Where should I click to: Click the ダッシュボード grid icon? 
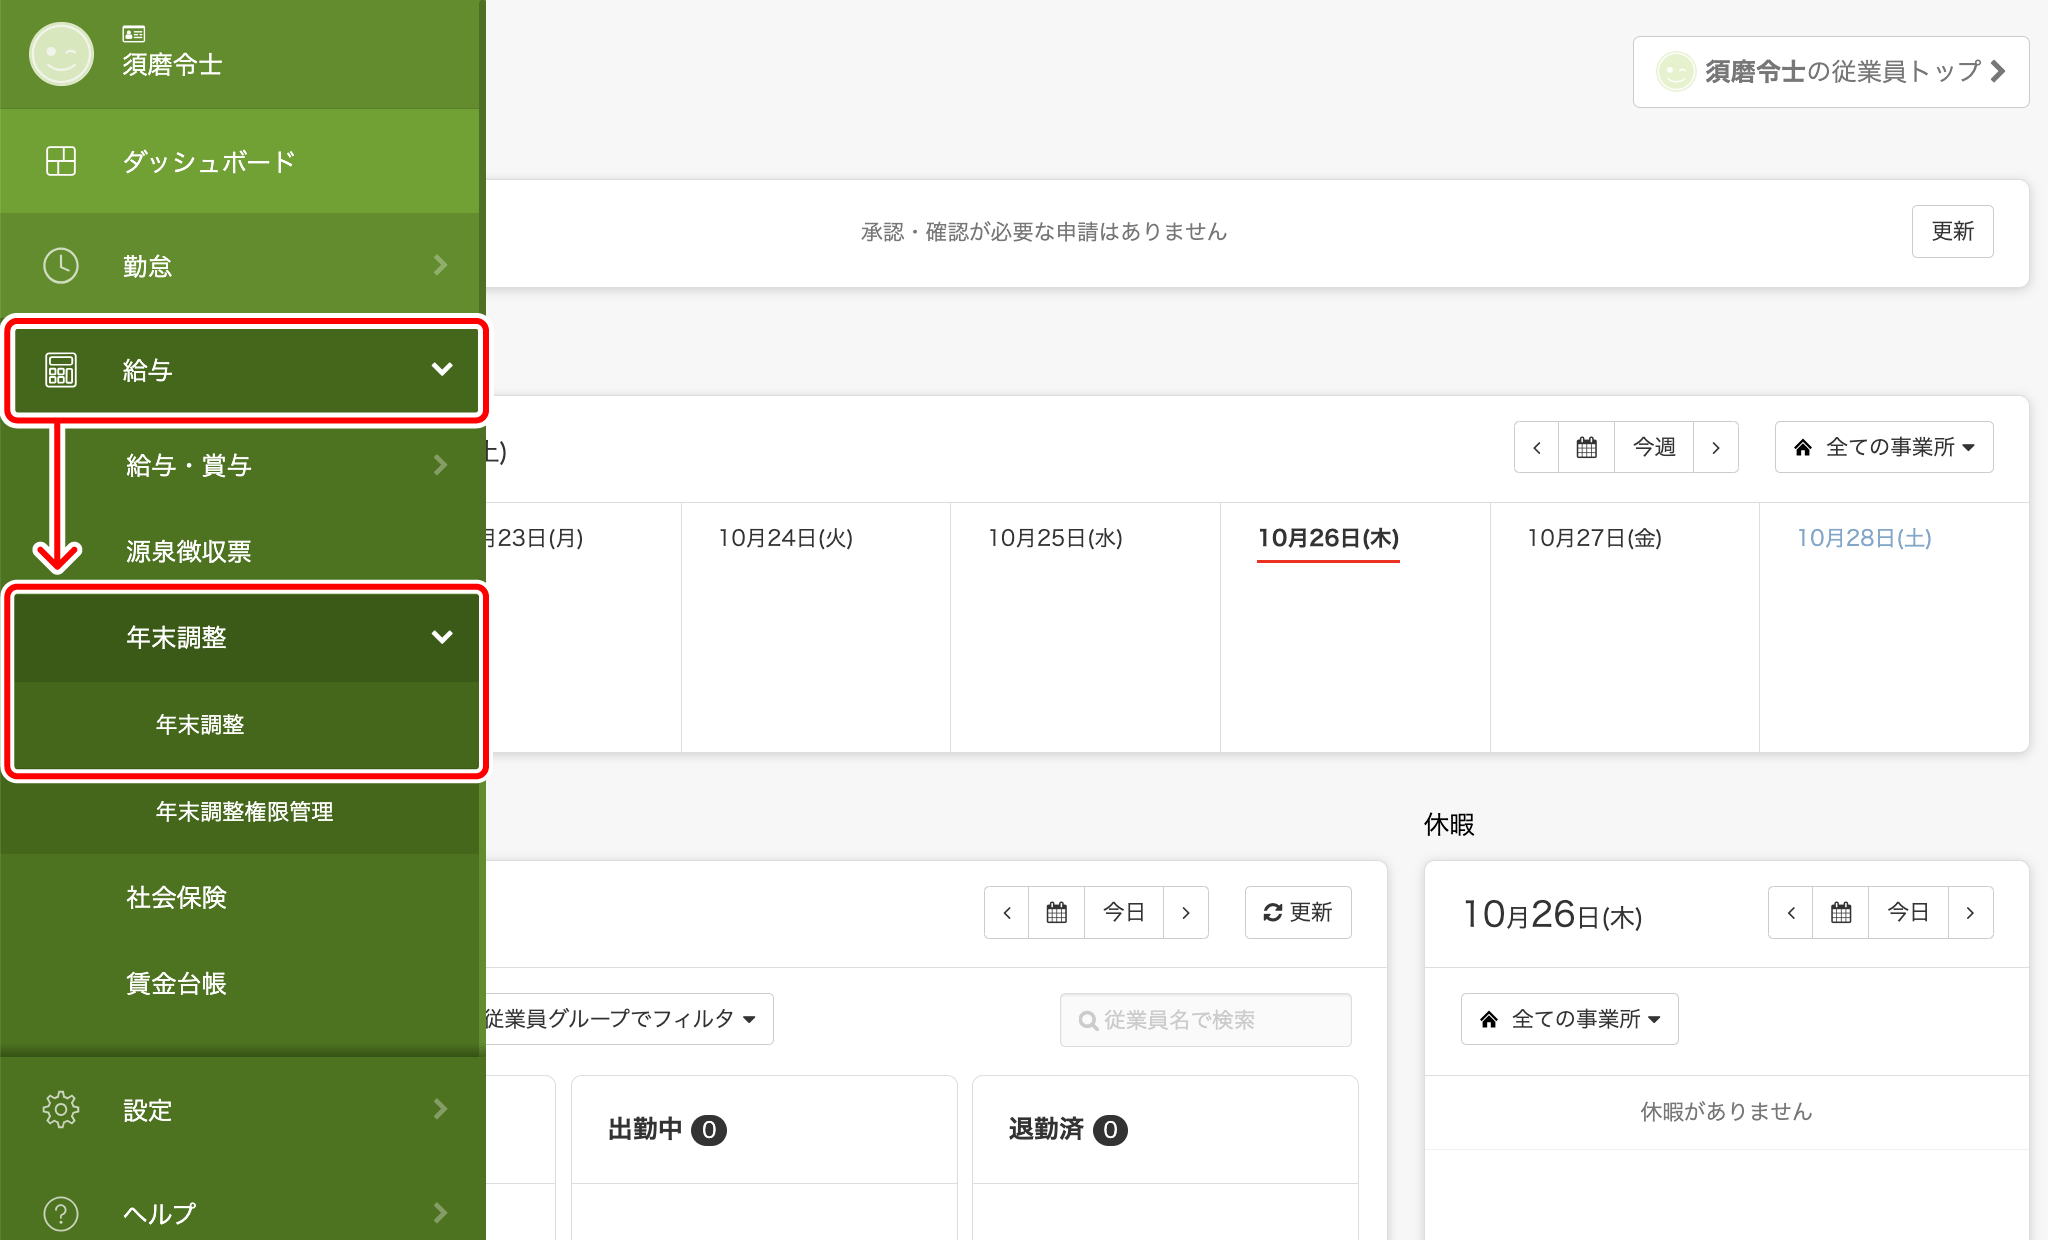(61, 161)
